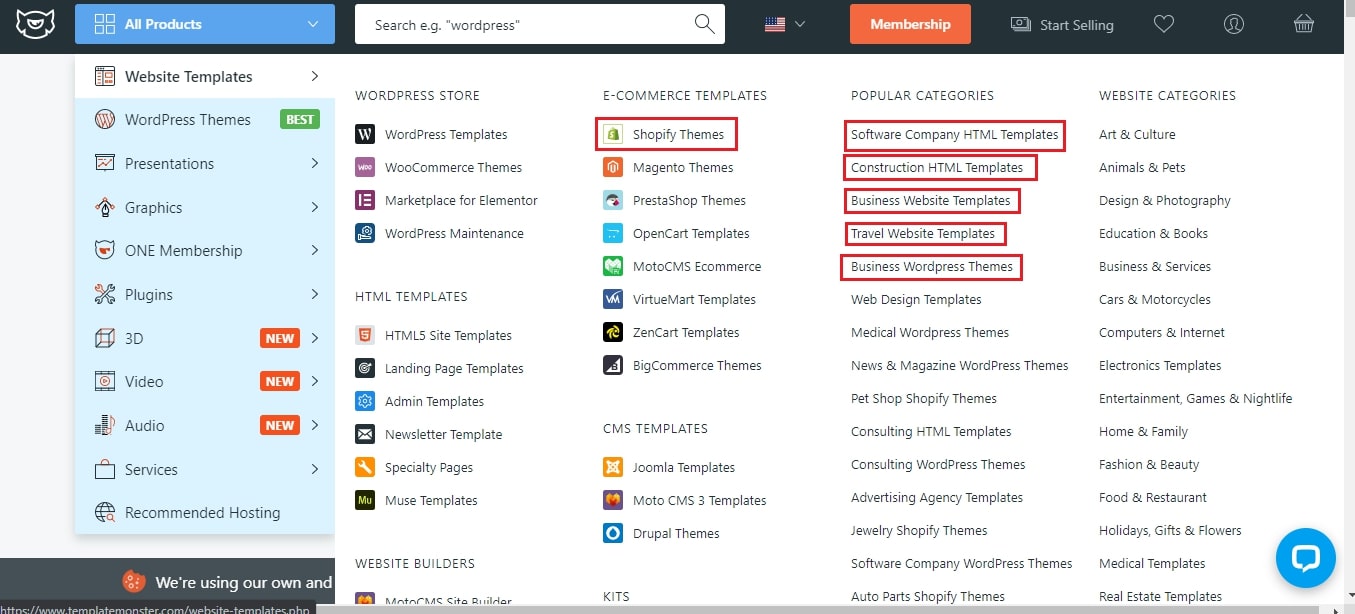Expand the Presentations submenu arrow

point(314,163)
